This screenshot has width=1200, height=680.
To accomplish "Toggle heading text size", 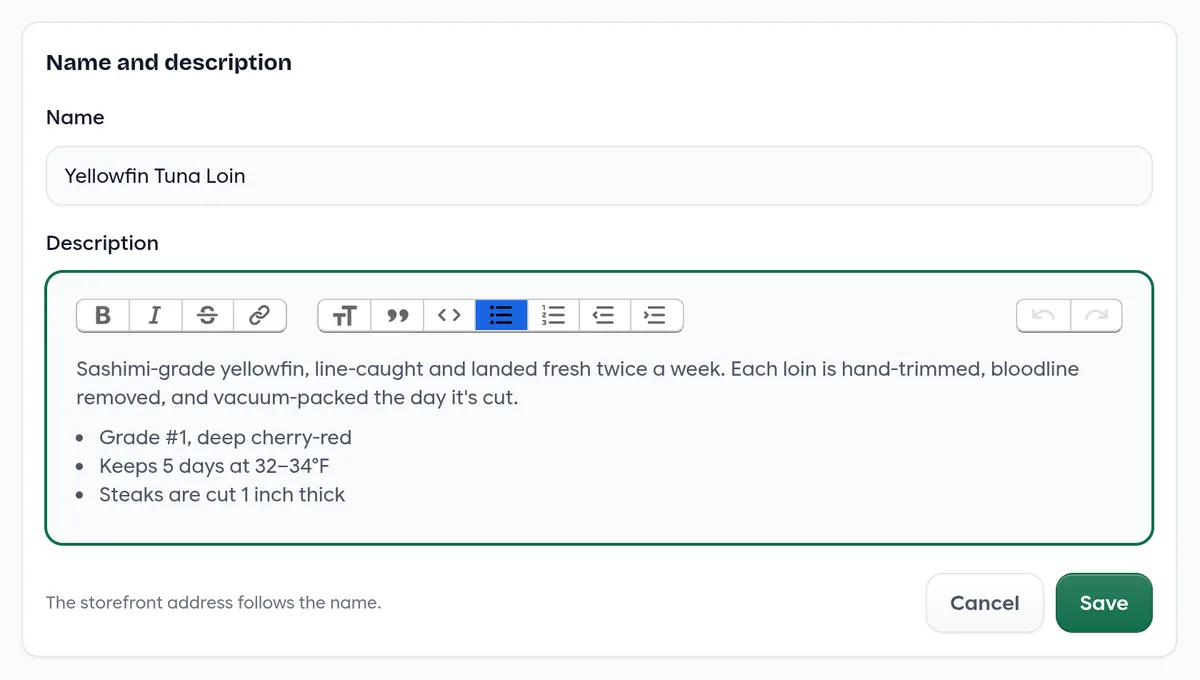I will coord(345,316).
